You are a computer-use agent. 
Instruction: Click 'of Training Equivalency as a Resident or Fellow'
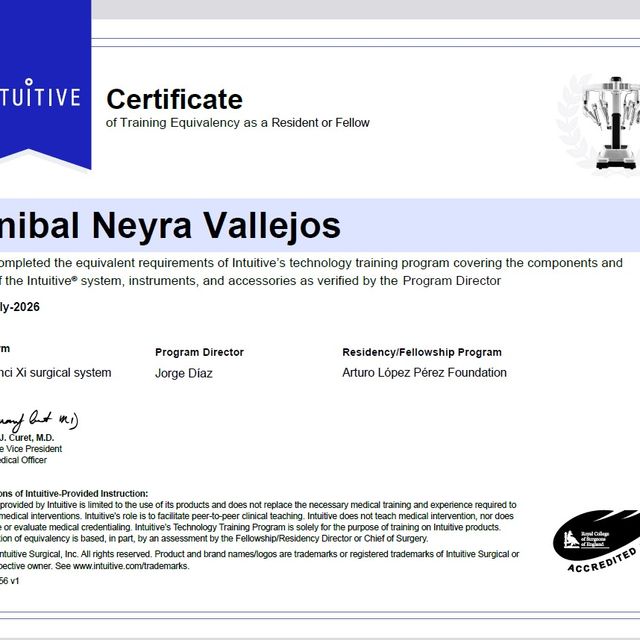coord(238,122)
